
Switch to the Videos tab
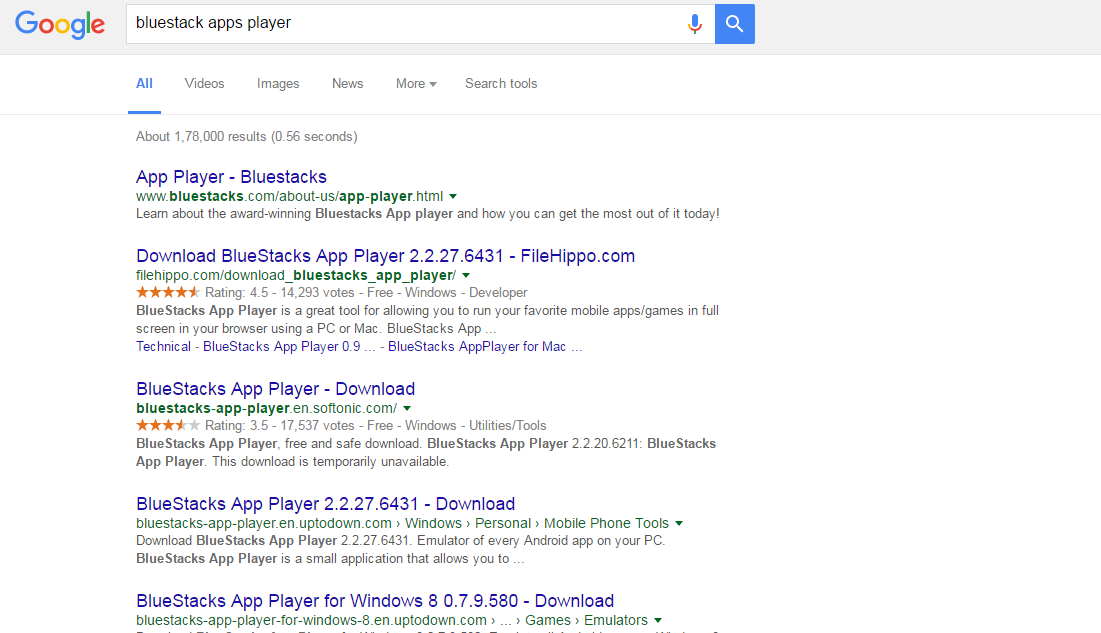click(x=204, y=84)
